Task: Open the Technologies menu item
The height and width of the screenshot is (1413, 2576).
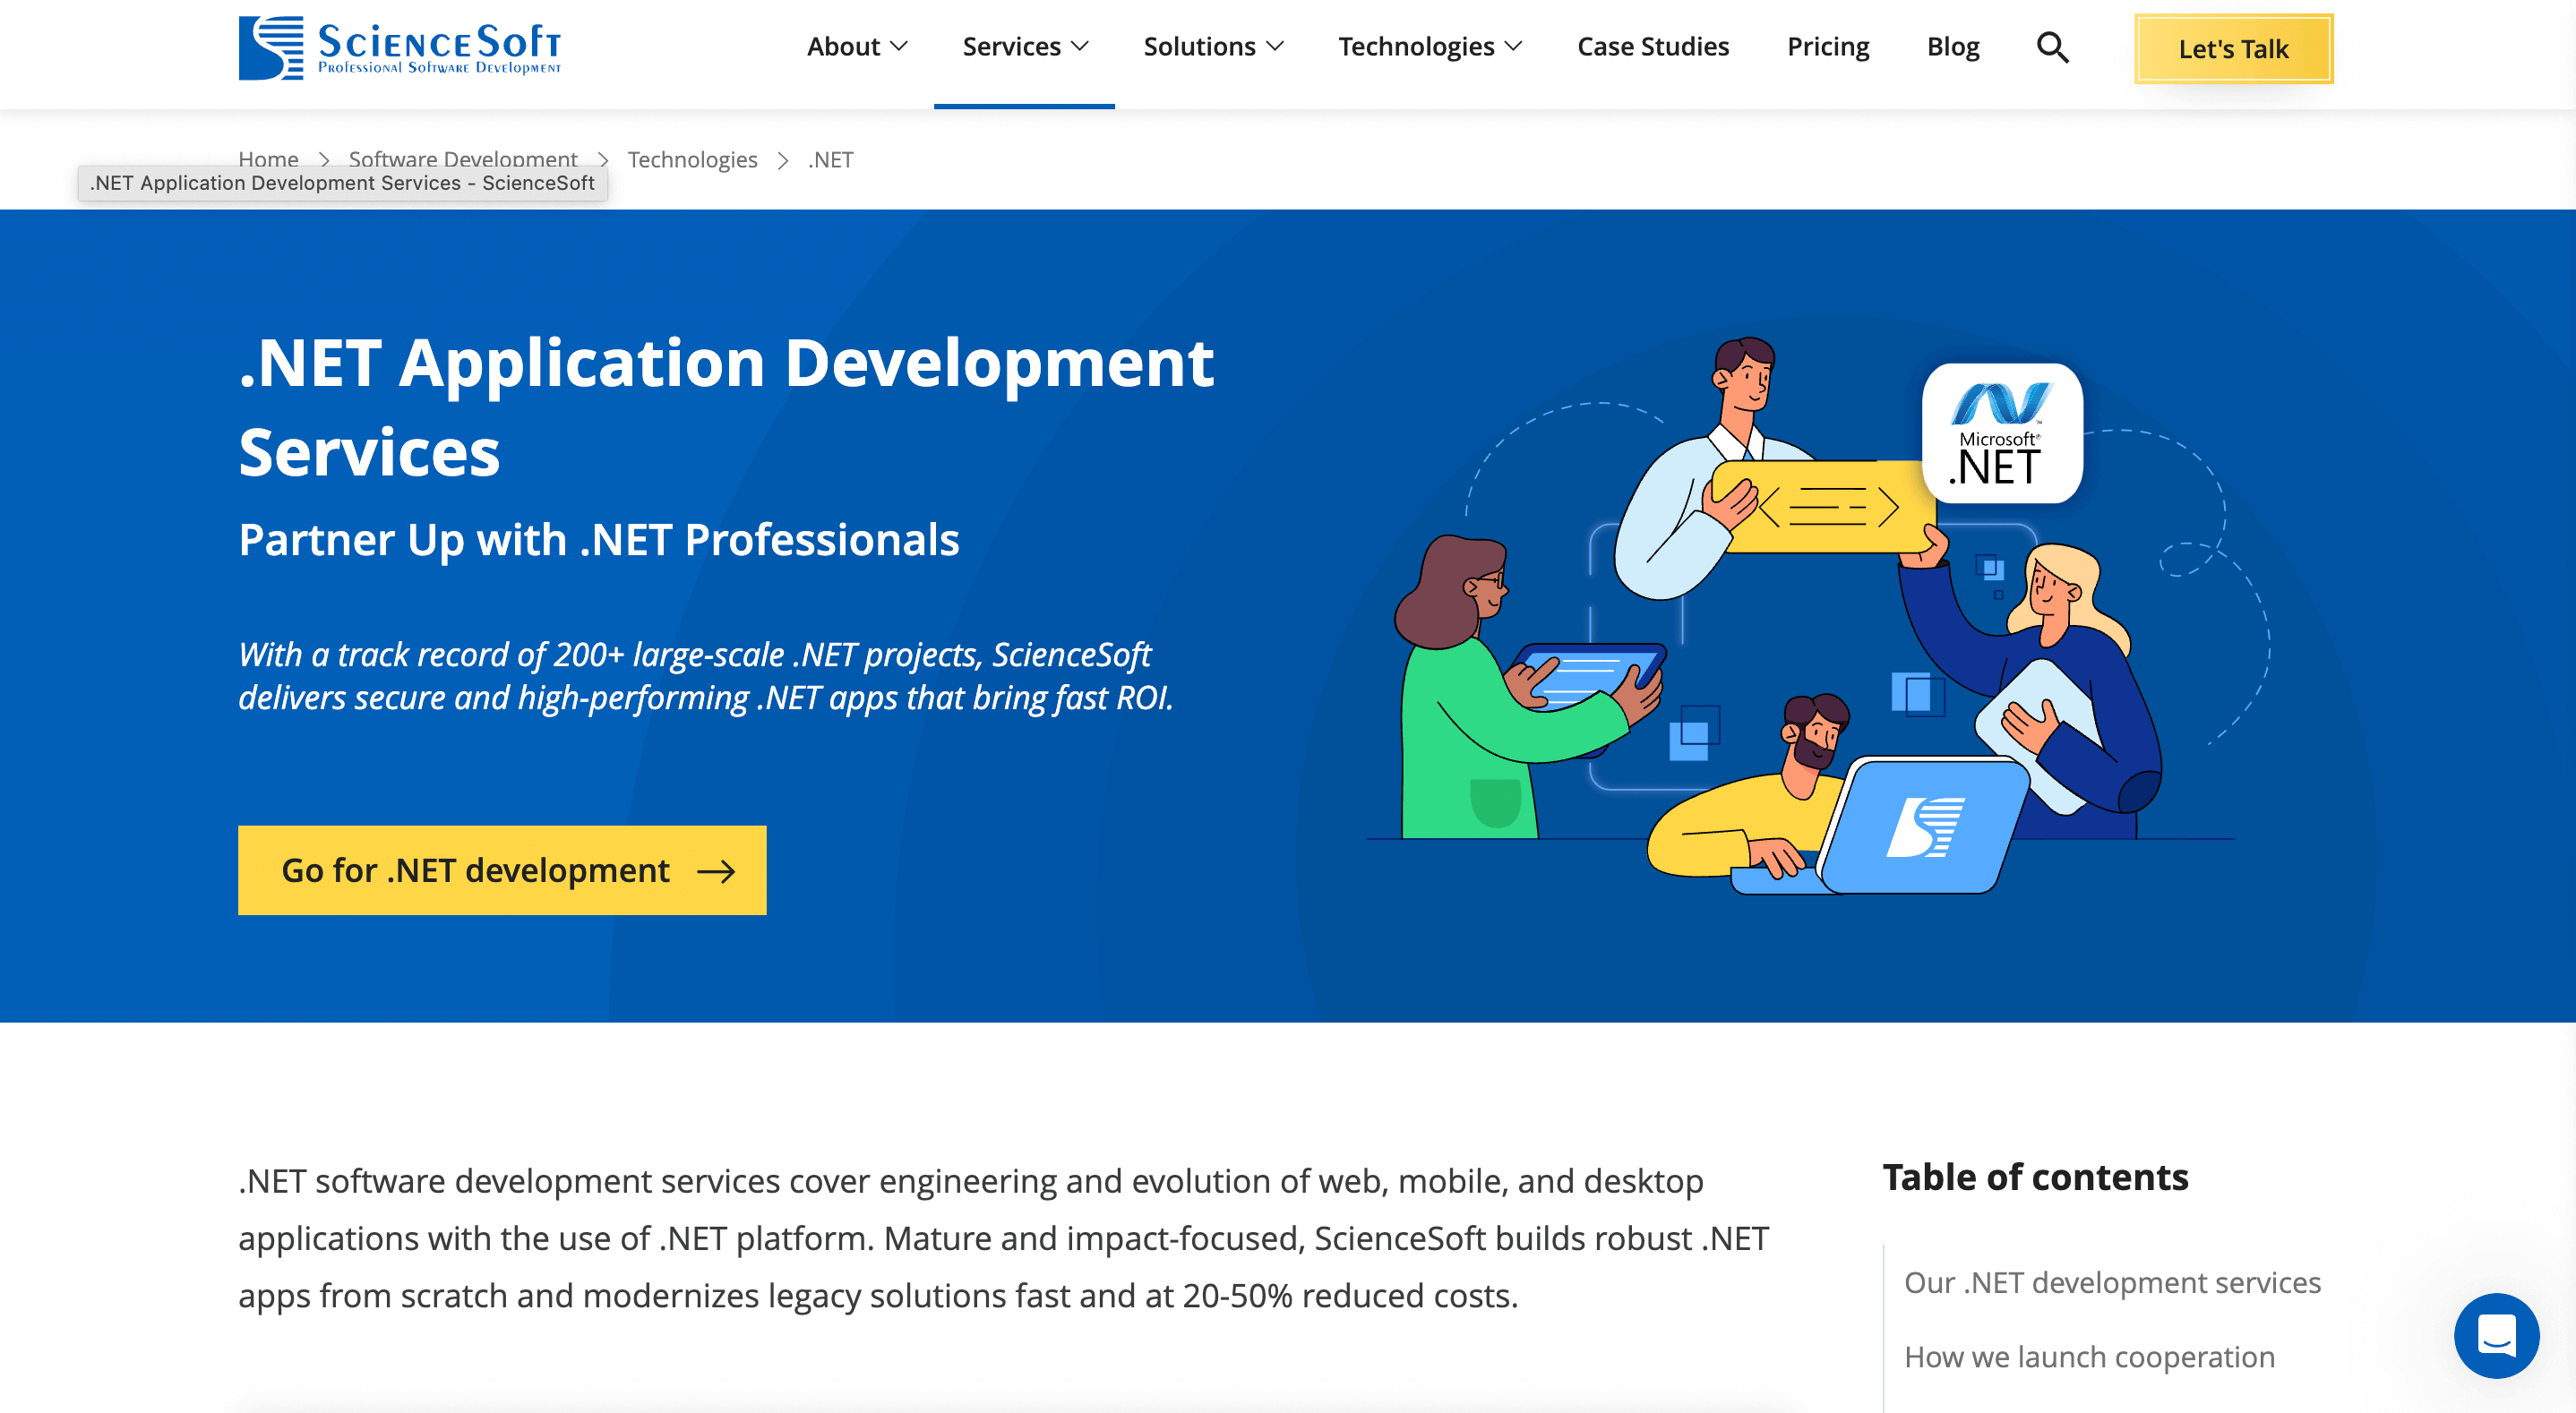Action: click(1430, 46)
